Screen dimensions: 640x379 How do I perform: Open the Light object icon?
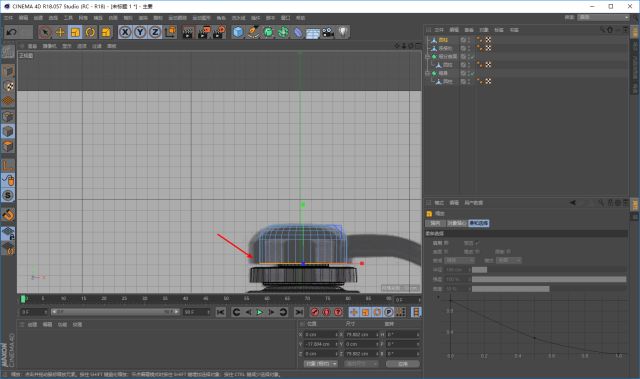pyautogui.click(x=343, y=32)
